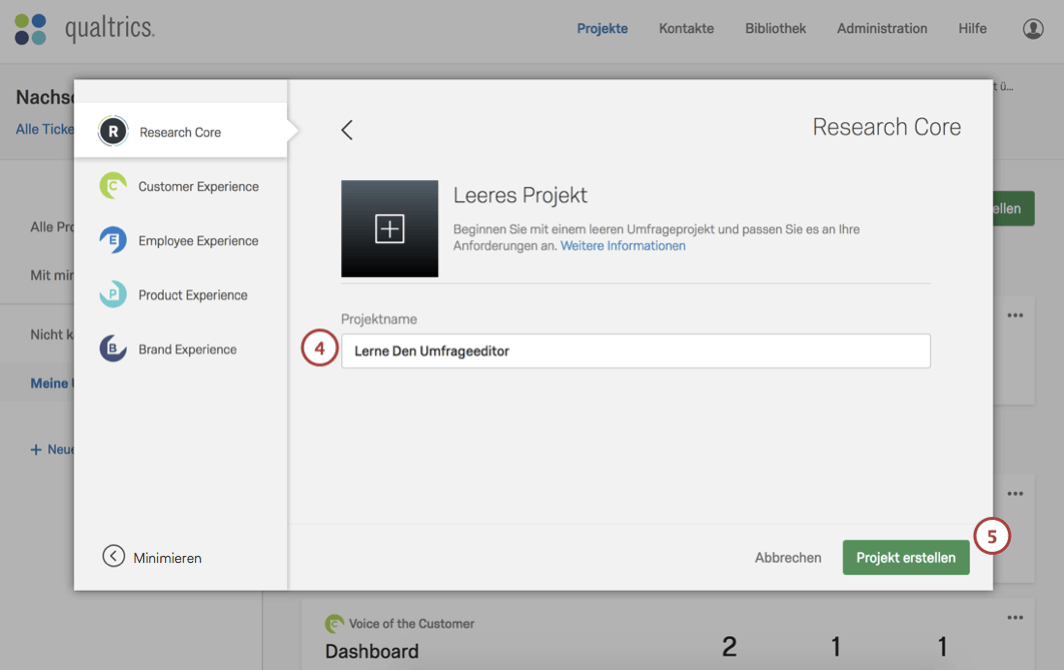Image resolution: width=1064 pixels, height=670 pixels.
Task: Click the Projektname input field
Action: 636,351
